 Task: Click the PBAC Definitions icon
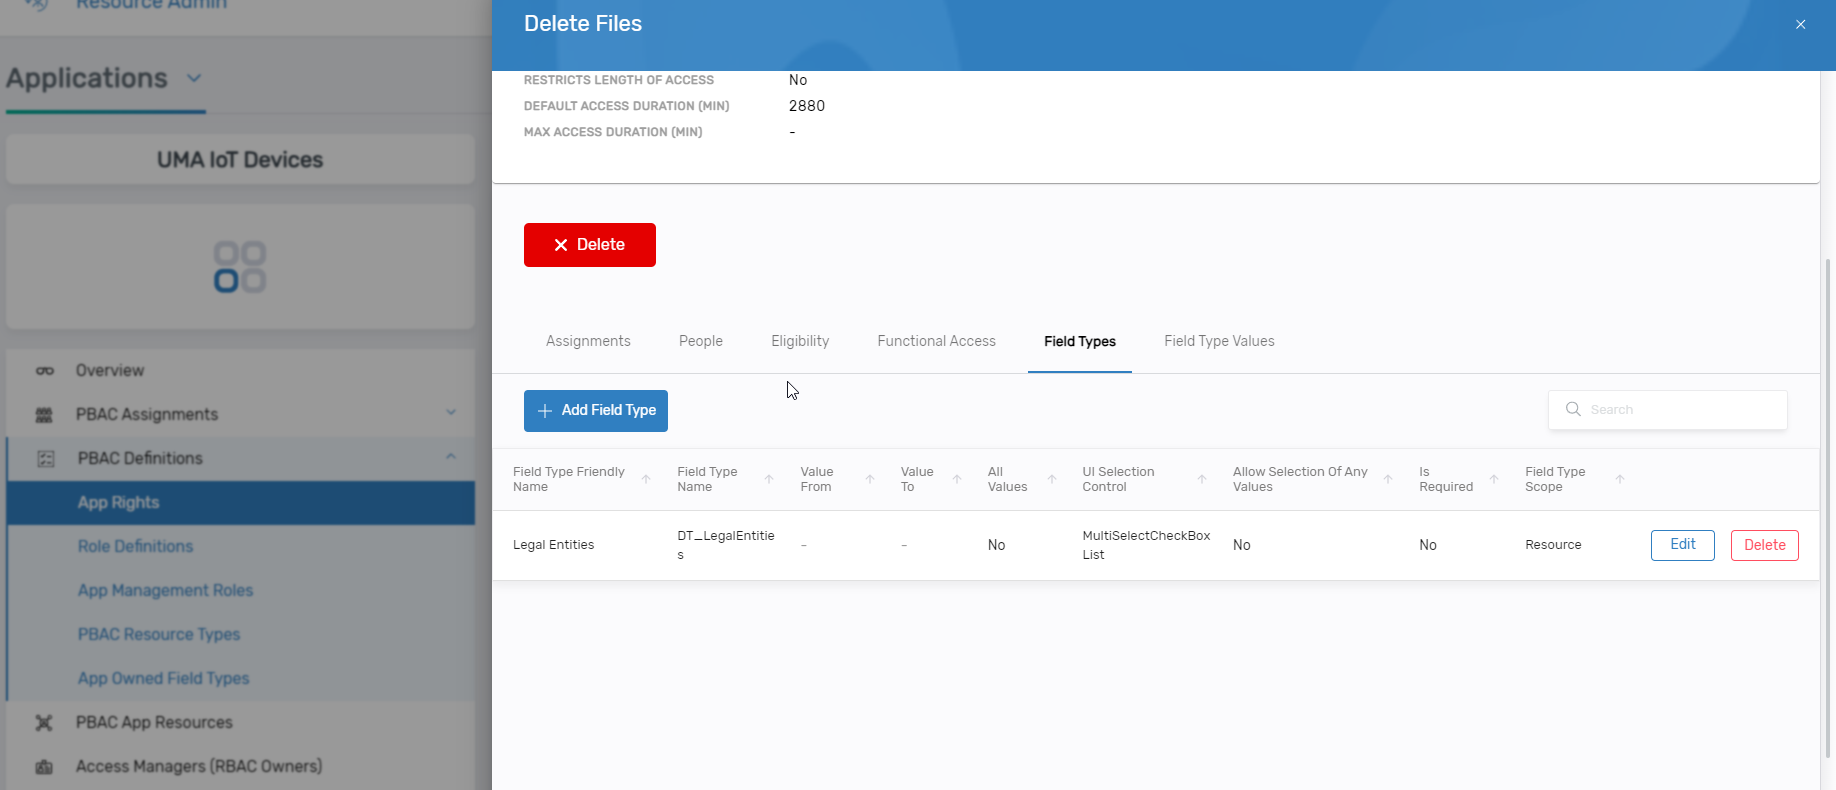point(46,459)
